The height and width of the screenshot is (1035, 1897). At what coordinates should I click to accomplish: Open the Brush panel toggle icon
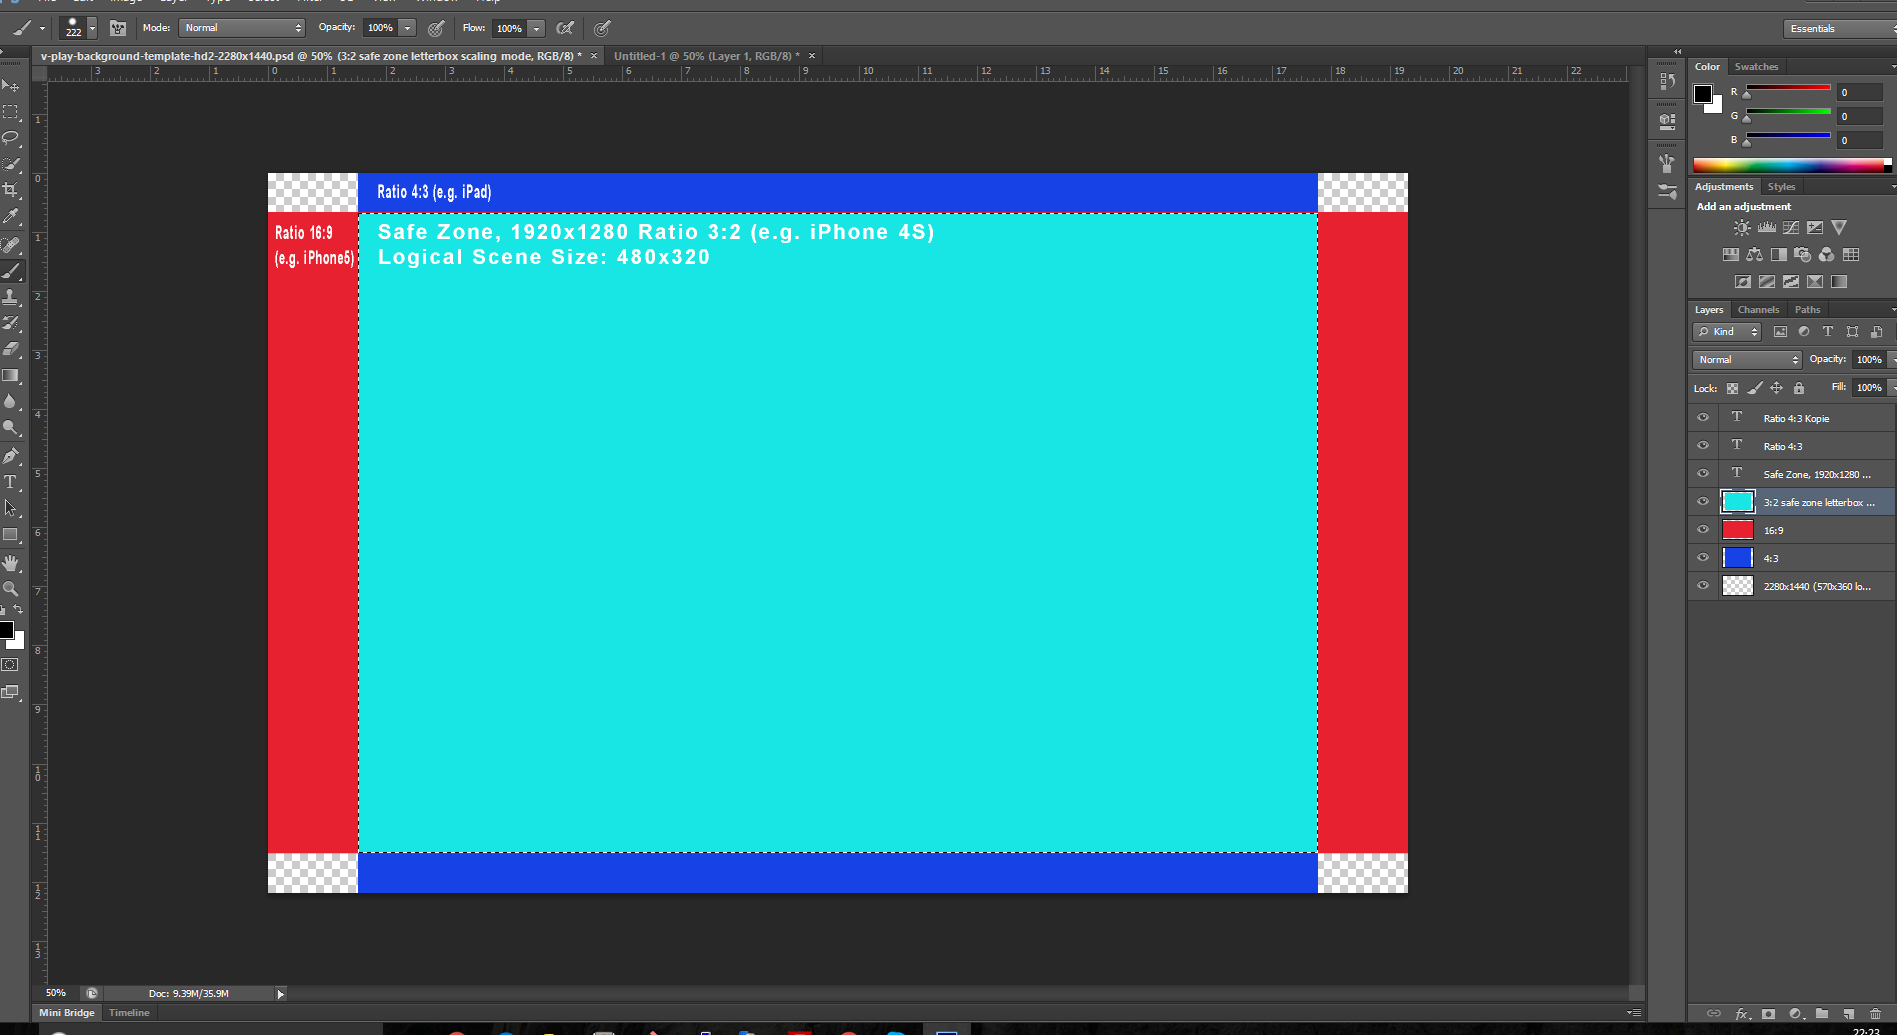click(118, 28)
